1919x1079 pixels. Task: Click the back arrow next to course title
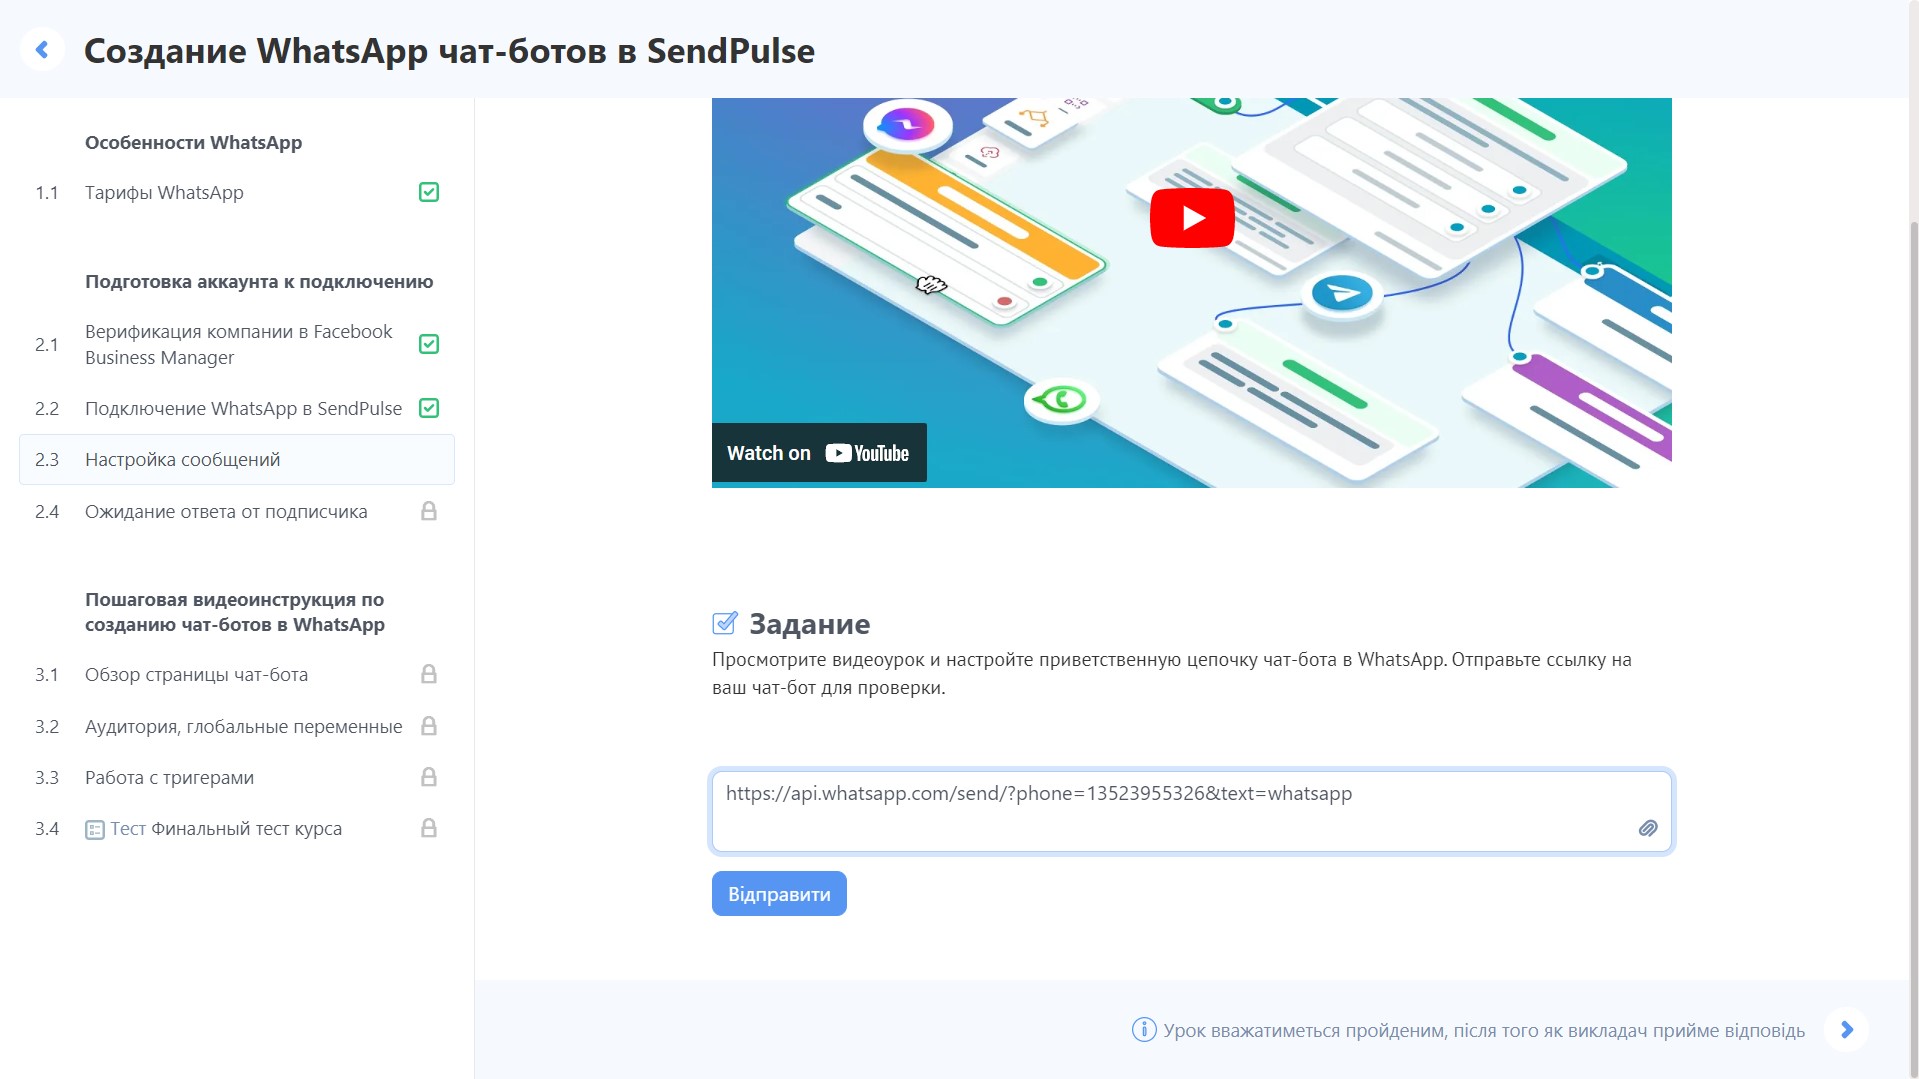[42, 49]
